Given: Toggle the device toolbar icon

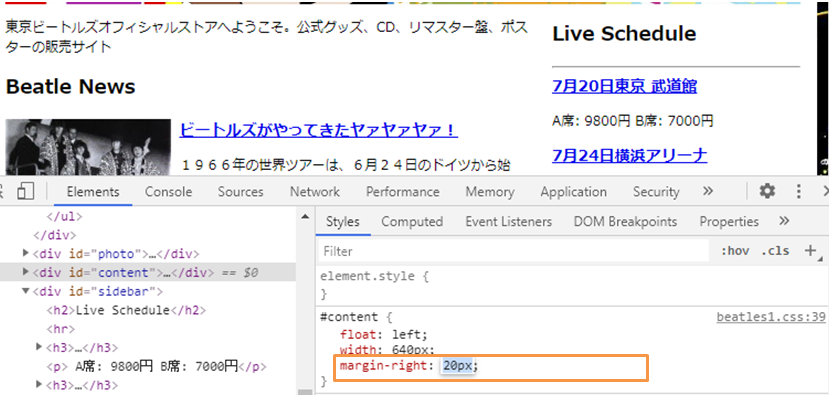Looking at the screenshot, I should (25, 191).
